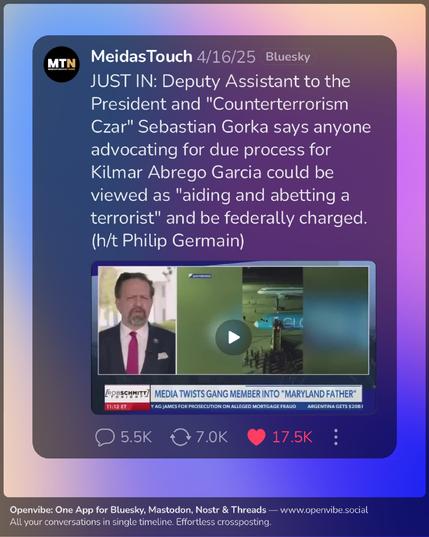View the 7.0K reposts count

[212, 437]
